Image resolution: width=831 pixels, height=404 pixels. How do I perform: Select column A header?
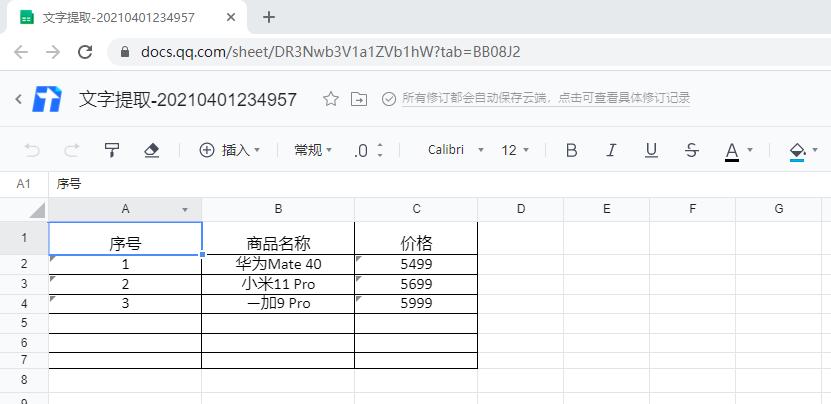click(x=125, y=209)
